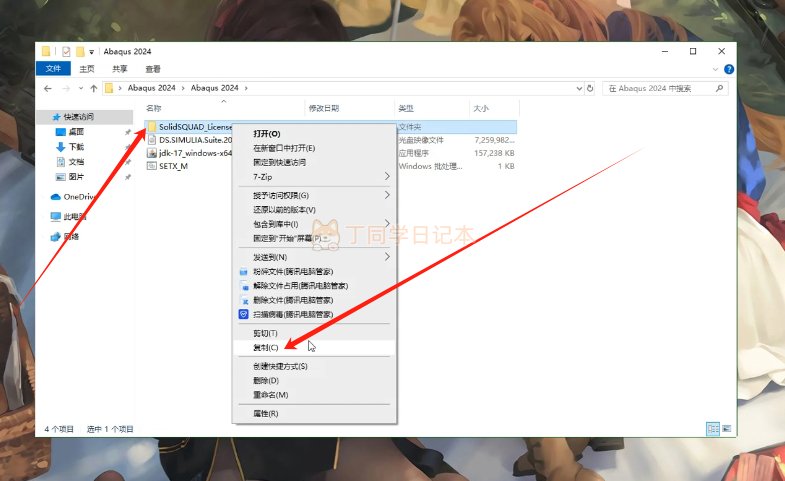Expand the 7-Zip submenu
This screenshot has height=481, width=785.
314,177
